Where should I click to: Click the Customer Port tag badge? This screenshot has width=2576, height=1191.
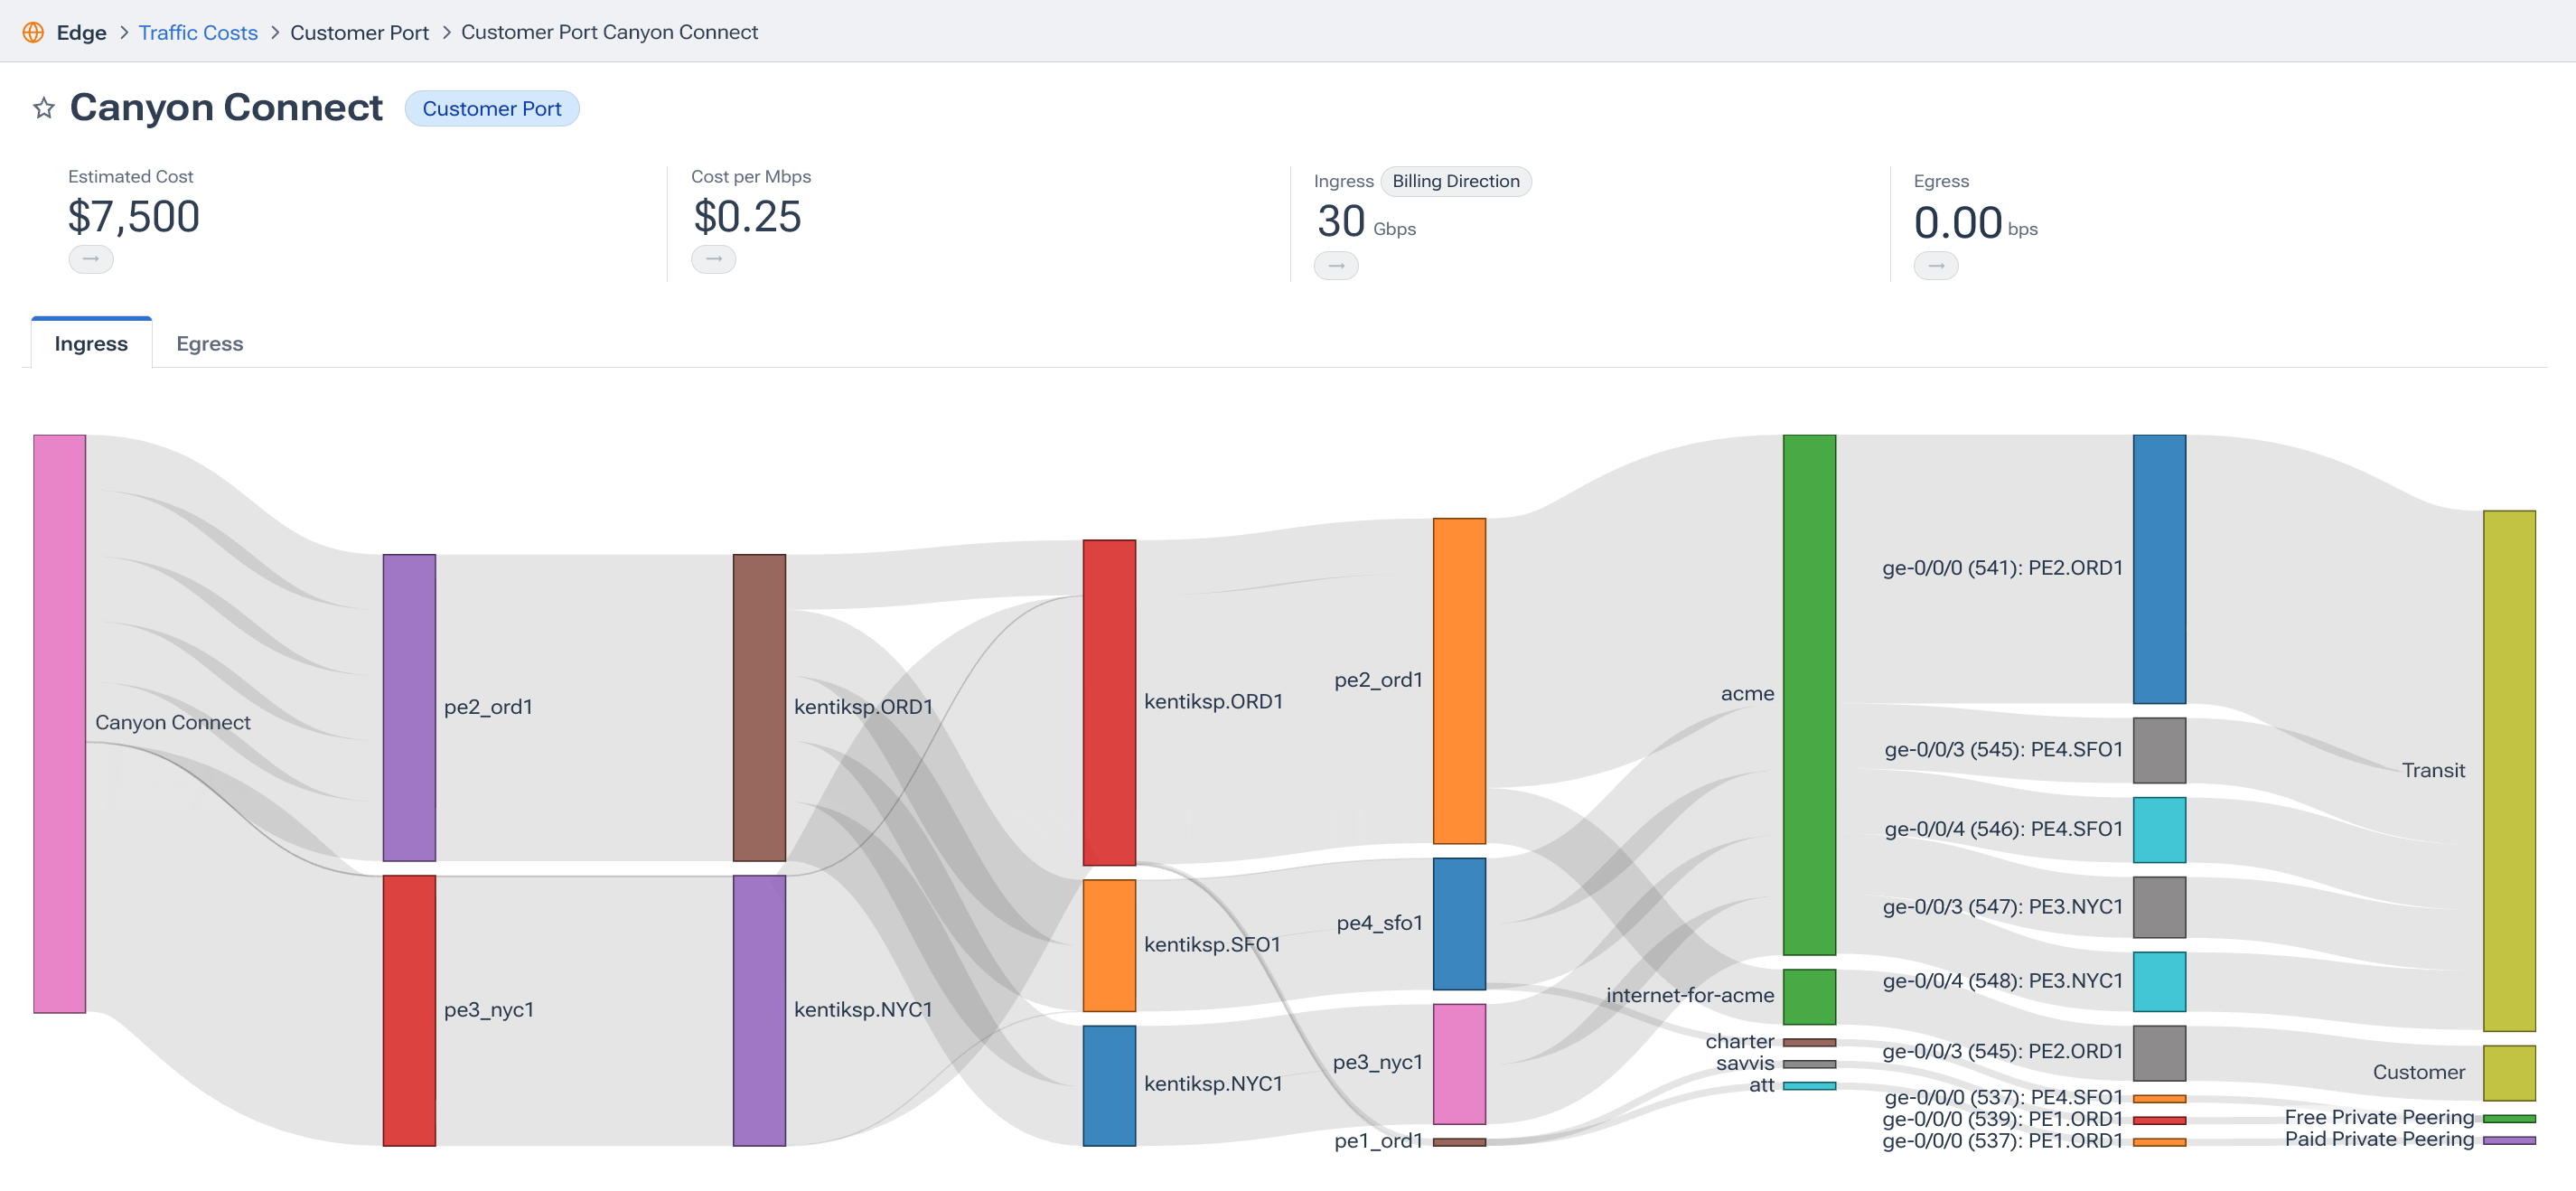click(x=491, y=108)
